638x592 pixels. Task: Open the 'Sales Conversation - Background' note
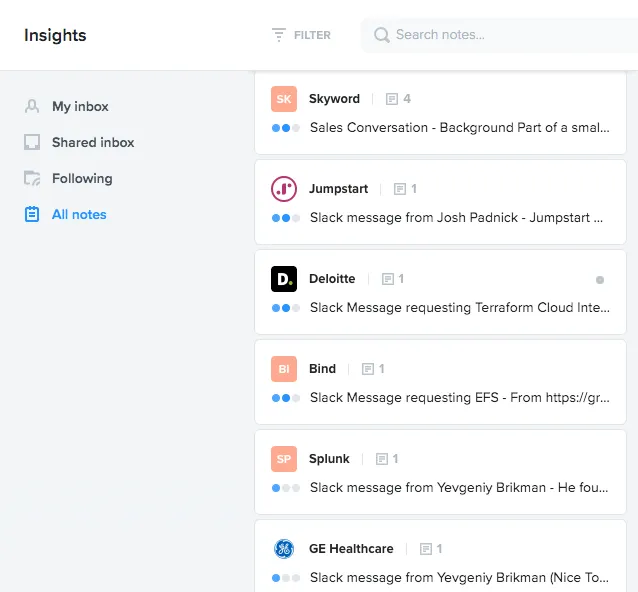(460, 128)
